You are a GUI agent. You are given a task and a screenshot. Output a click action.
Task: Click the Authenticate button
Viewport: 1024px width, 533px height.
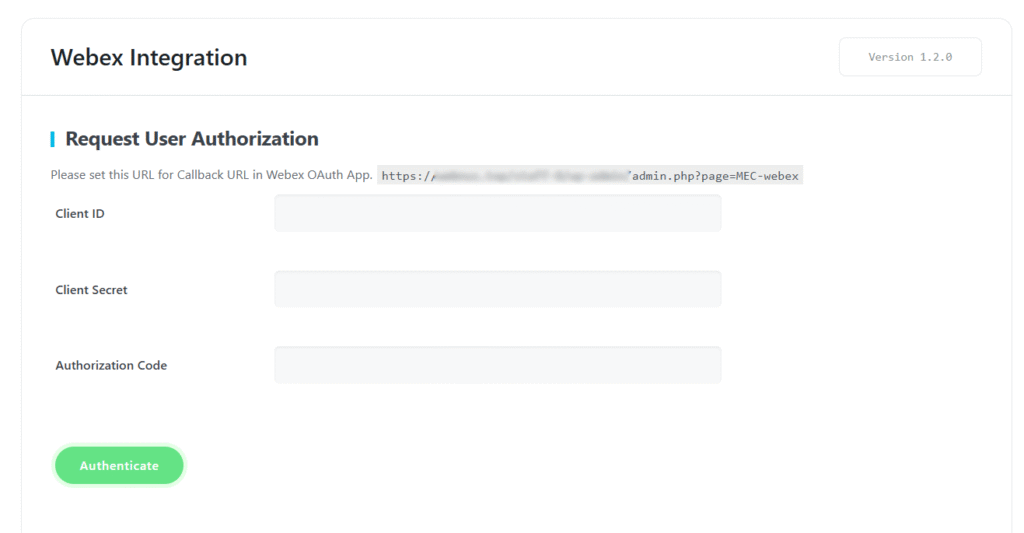point(119,466)
